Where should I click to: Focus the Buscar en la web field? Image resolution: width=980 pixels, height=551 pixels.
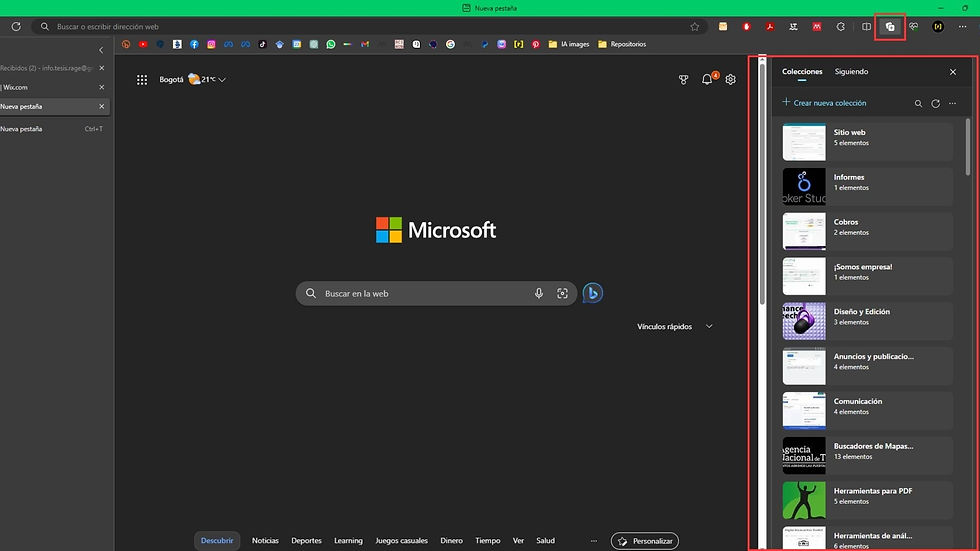(x=436, y=293)
